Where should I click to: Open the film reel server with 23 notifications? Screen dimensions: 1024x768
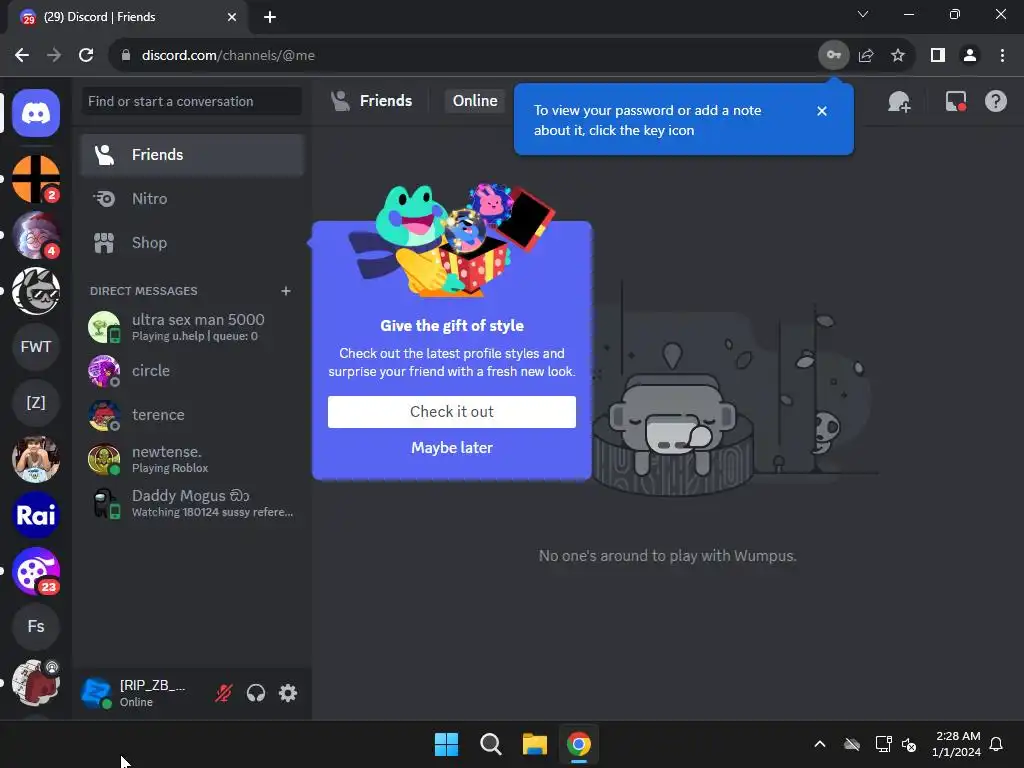[36, 571]
